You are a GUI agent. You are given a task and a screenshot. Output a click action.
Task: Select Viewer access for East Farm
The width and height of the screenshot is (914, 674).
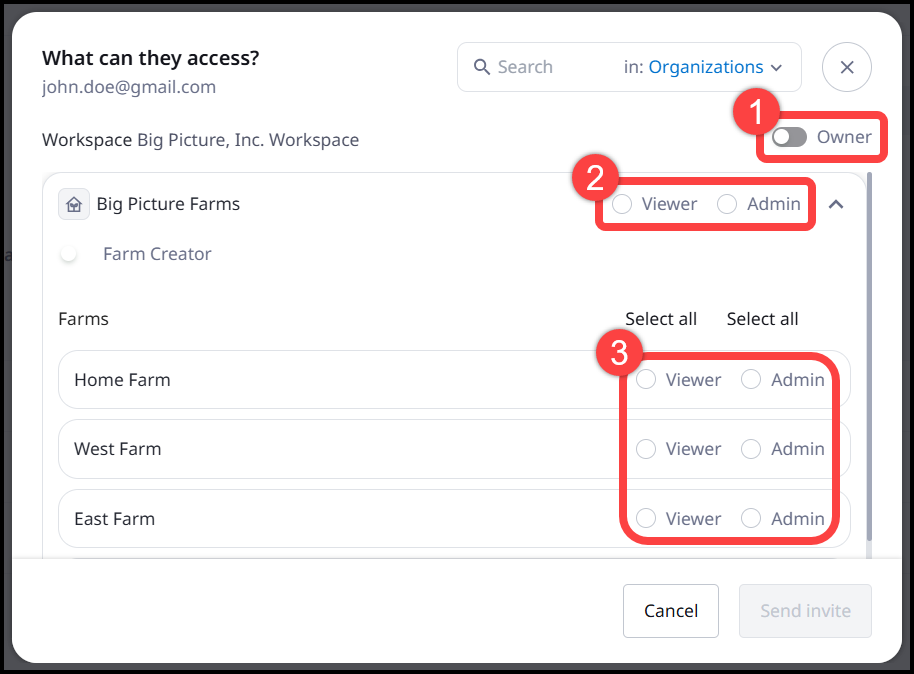pos(646,518)
